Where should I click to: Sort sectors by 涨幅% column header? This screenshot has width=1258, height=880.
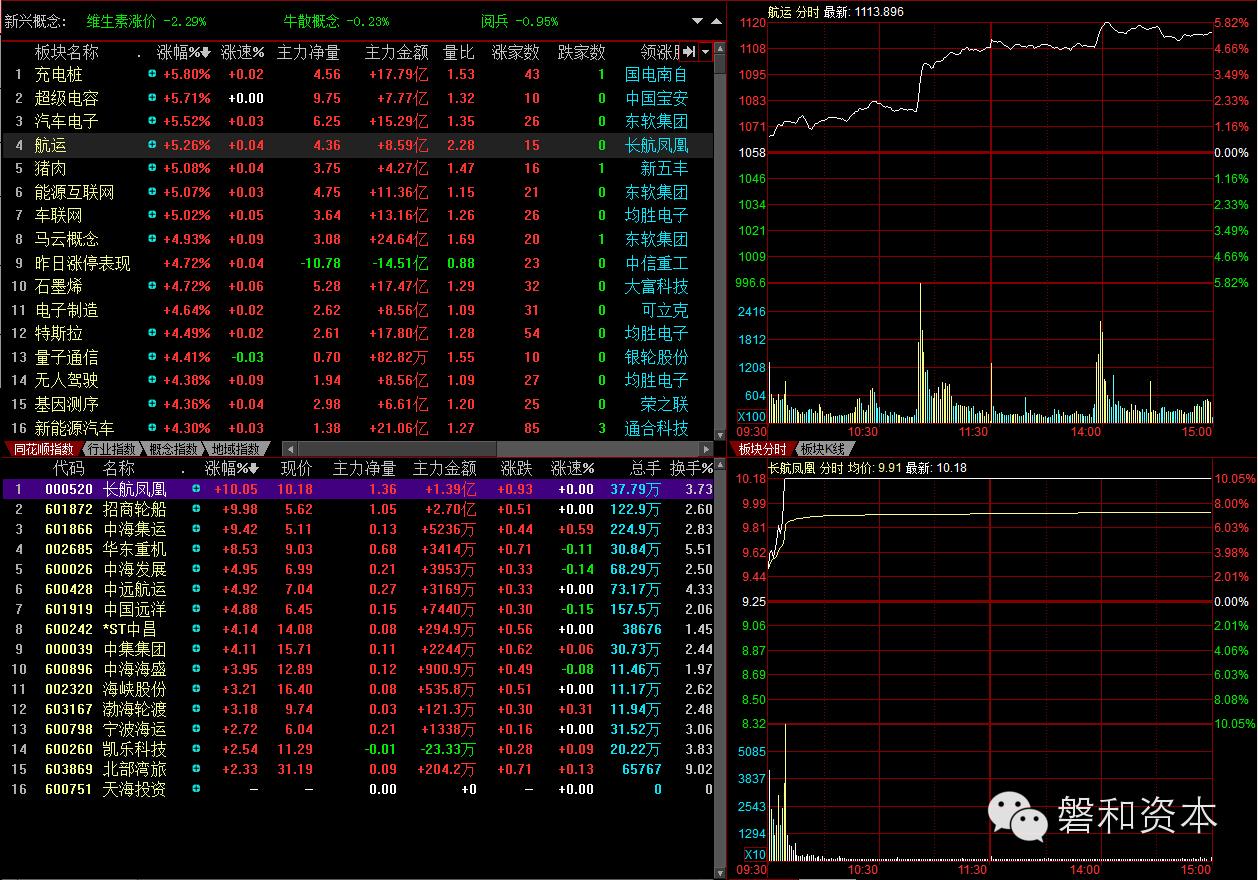(x=183, y=52)
